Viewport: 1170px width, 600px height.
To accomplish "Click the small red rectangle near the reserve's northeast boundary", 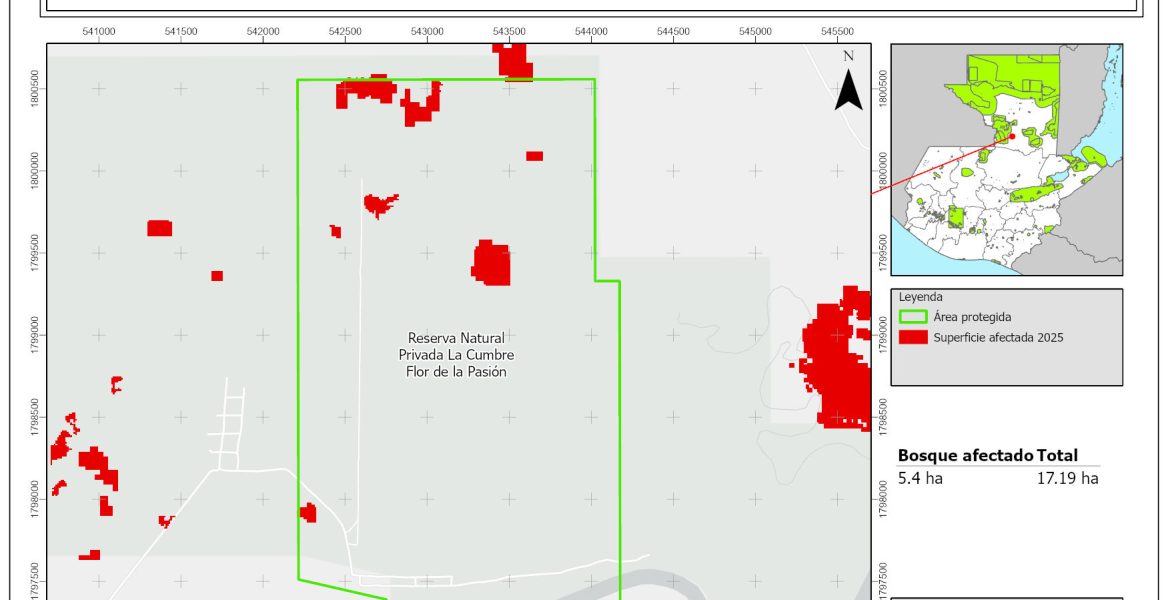I will pyautogui.click(x=534, y=156).
